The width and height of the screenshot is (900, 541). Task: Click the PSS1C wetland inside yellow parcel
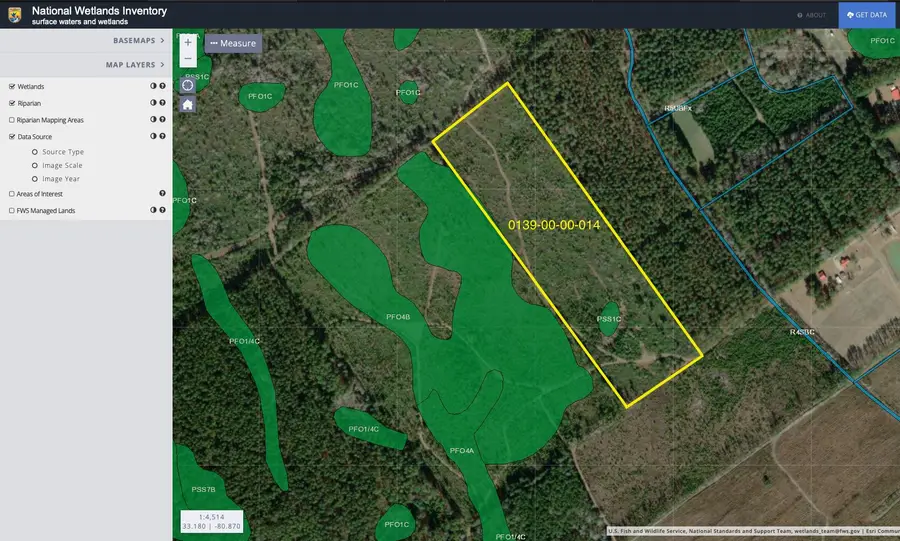point(609,319)
